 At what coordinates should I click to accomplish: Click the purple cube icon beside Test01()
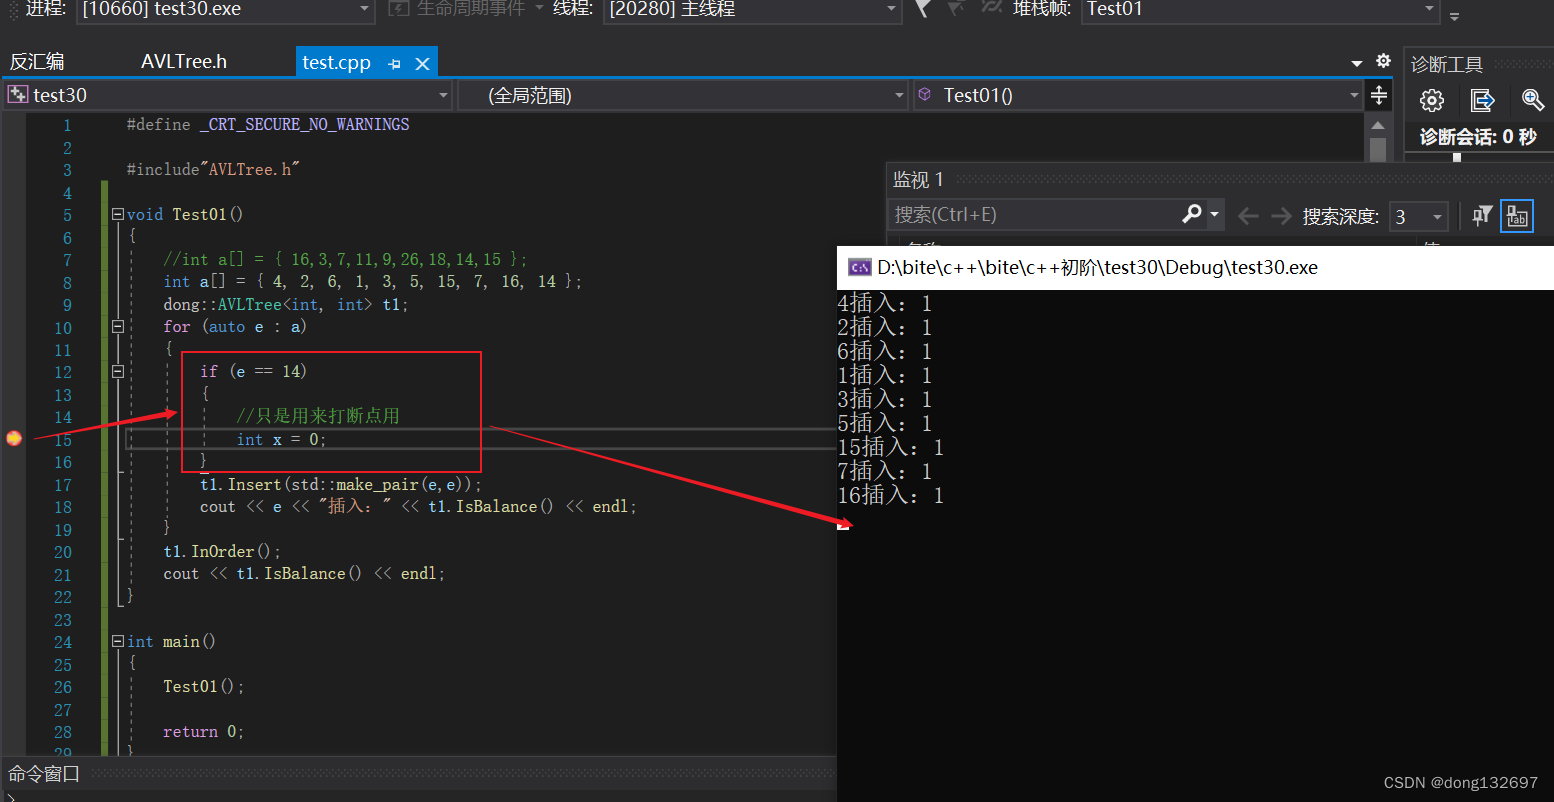click(x=925, y=94)
